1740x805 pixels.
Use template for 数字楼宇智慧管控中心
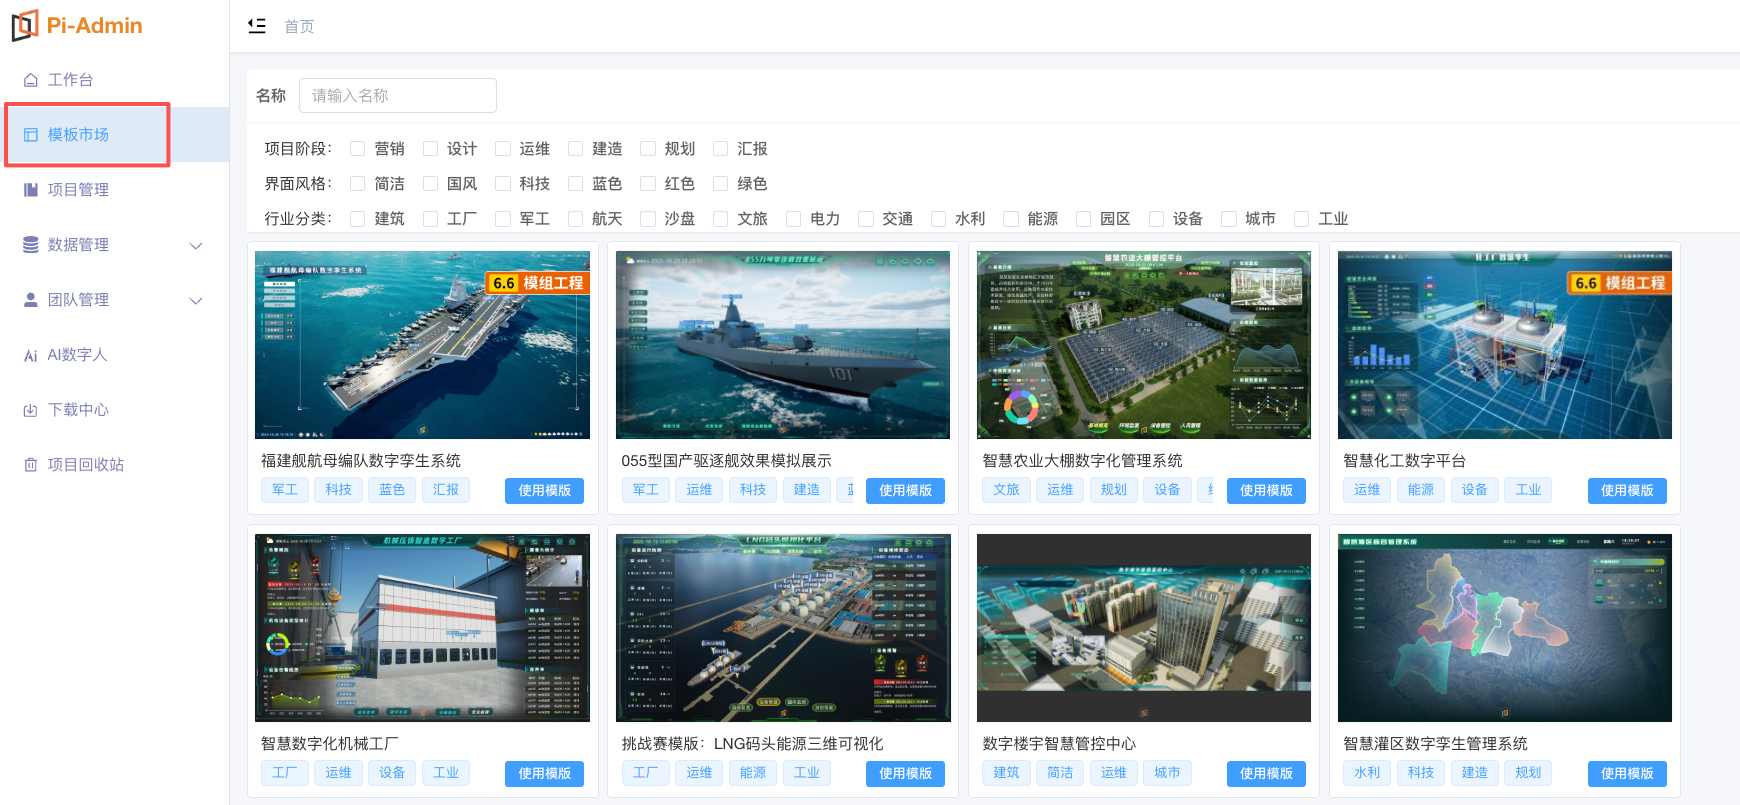(x=1266, y=774)
